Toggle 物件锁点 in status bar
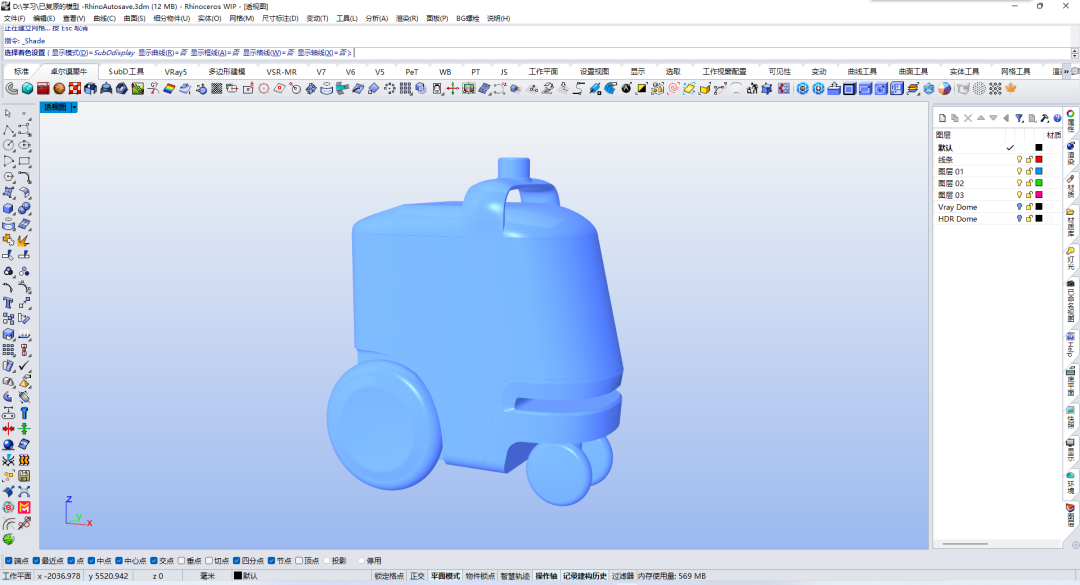 point(480,576)
